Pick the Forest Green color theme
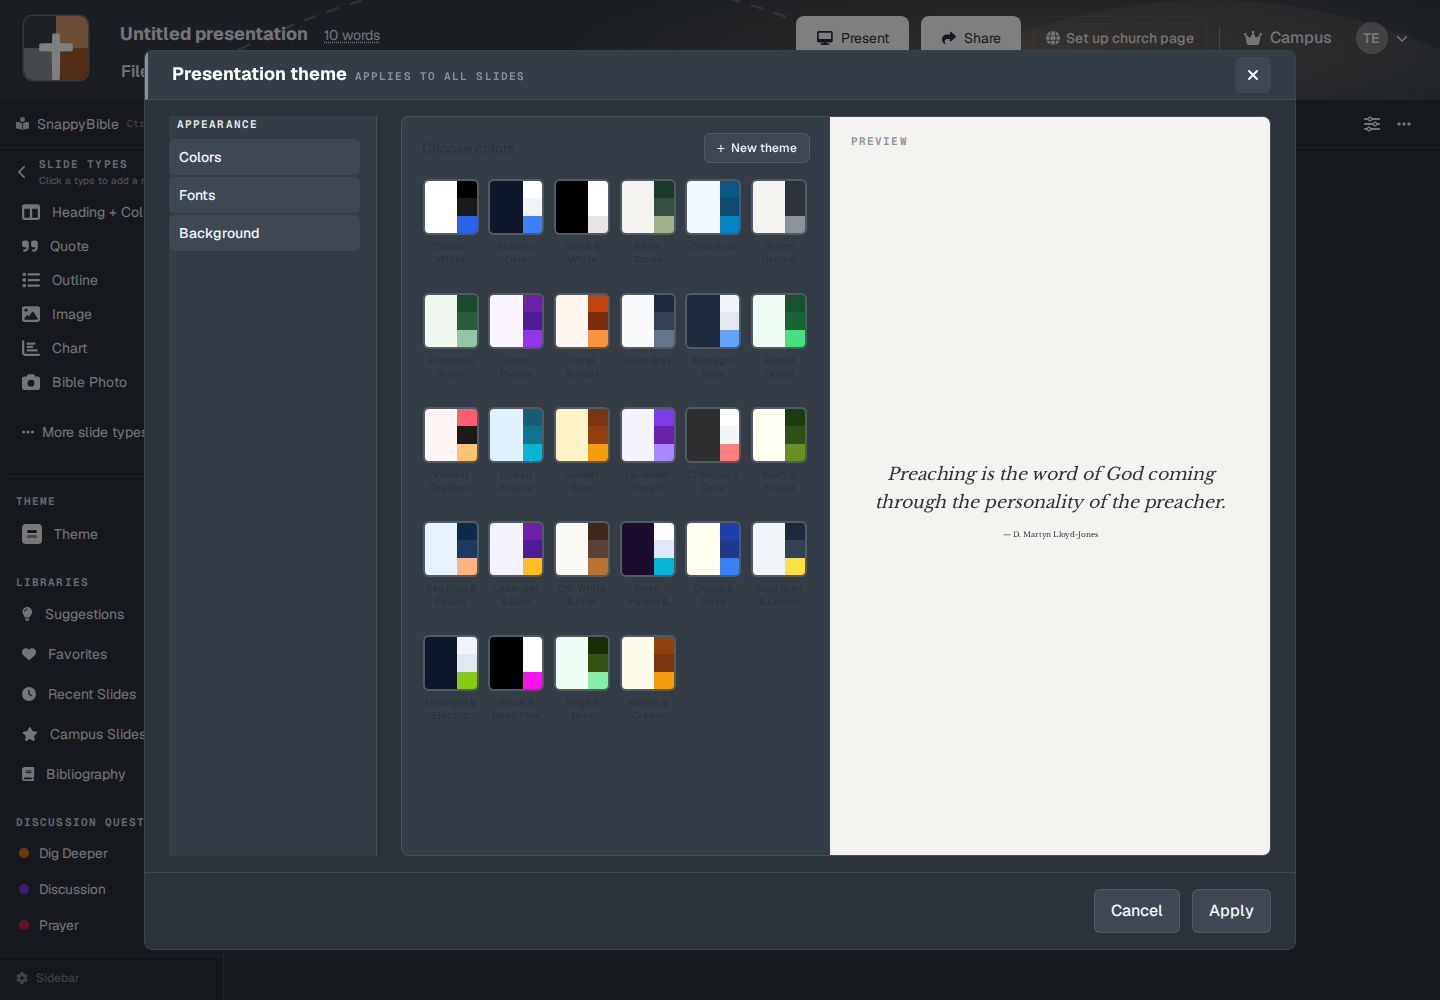 779,321
